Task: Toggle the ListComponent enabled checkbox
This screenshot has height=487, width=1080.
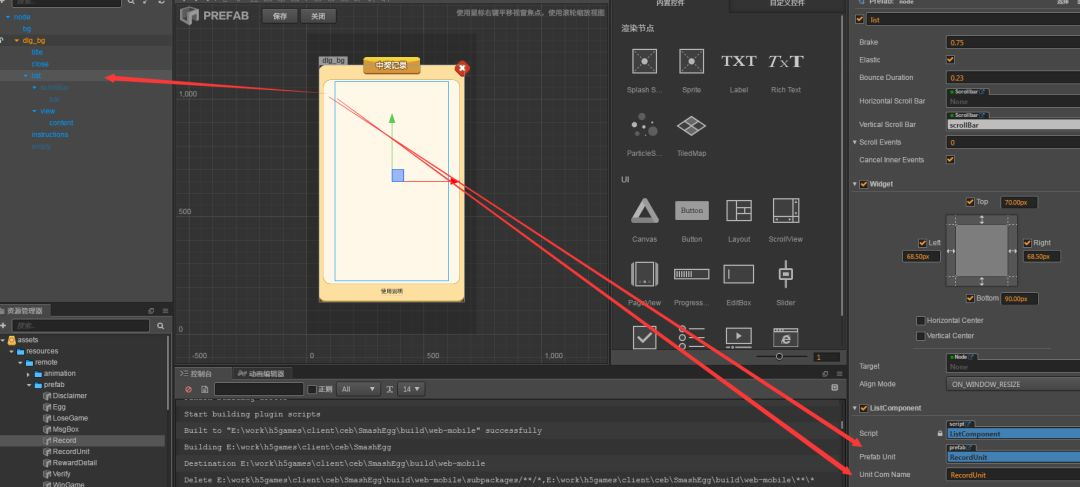Action: pyautogui.click(x=864, y=408)
